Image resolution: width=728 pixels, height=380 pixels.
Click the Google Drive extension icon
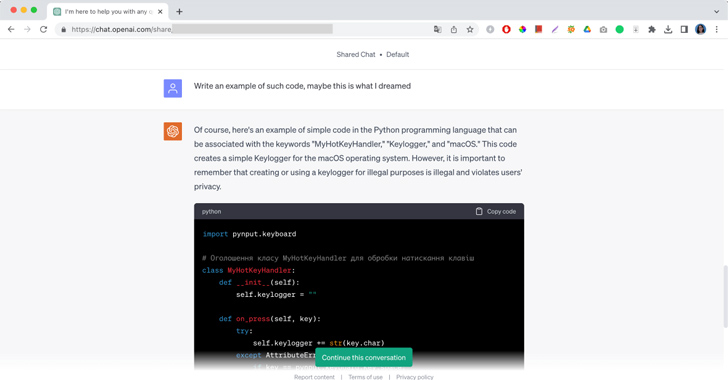click(587, 29)
